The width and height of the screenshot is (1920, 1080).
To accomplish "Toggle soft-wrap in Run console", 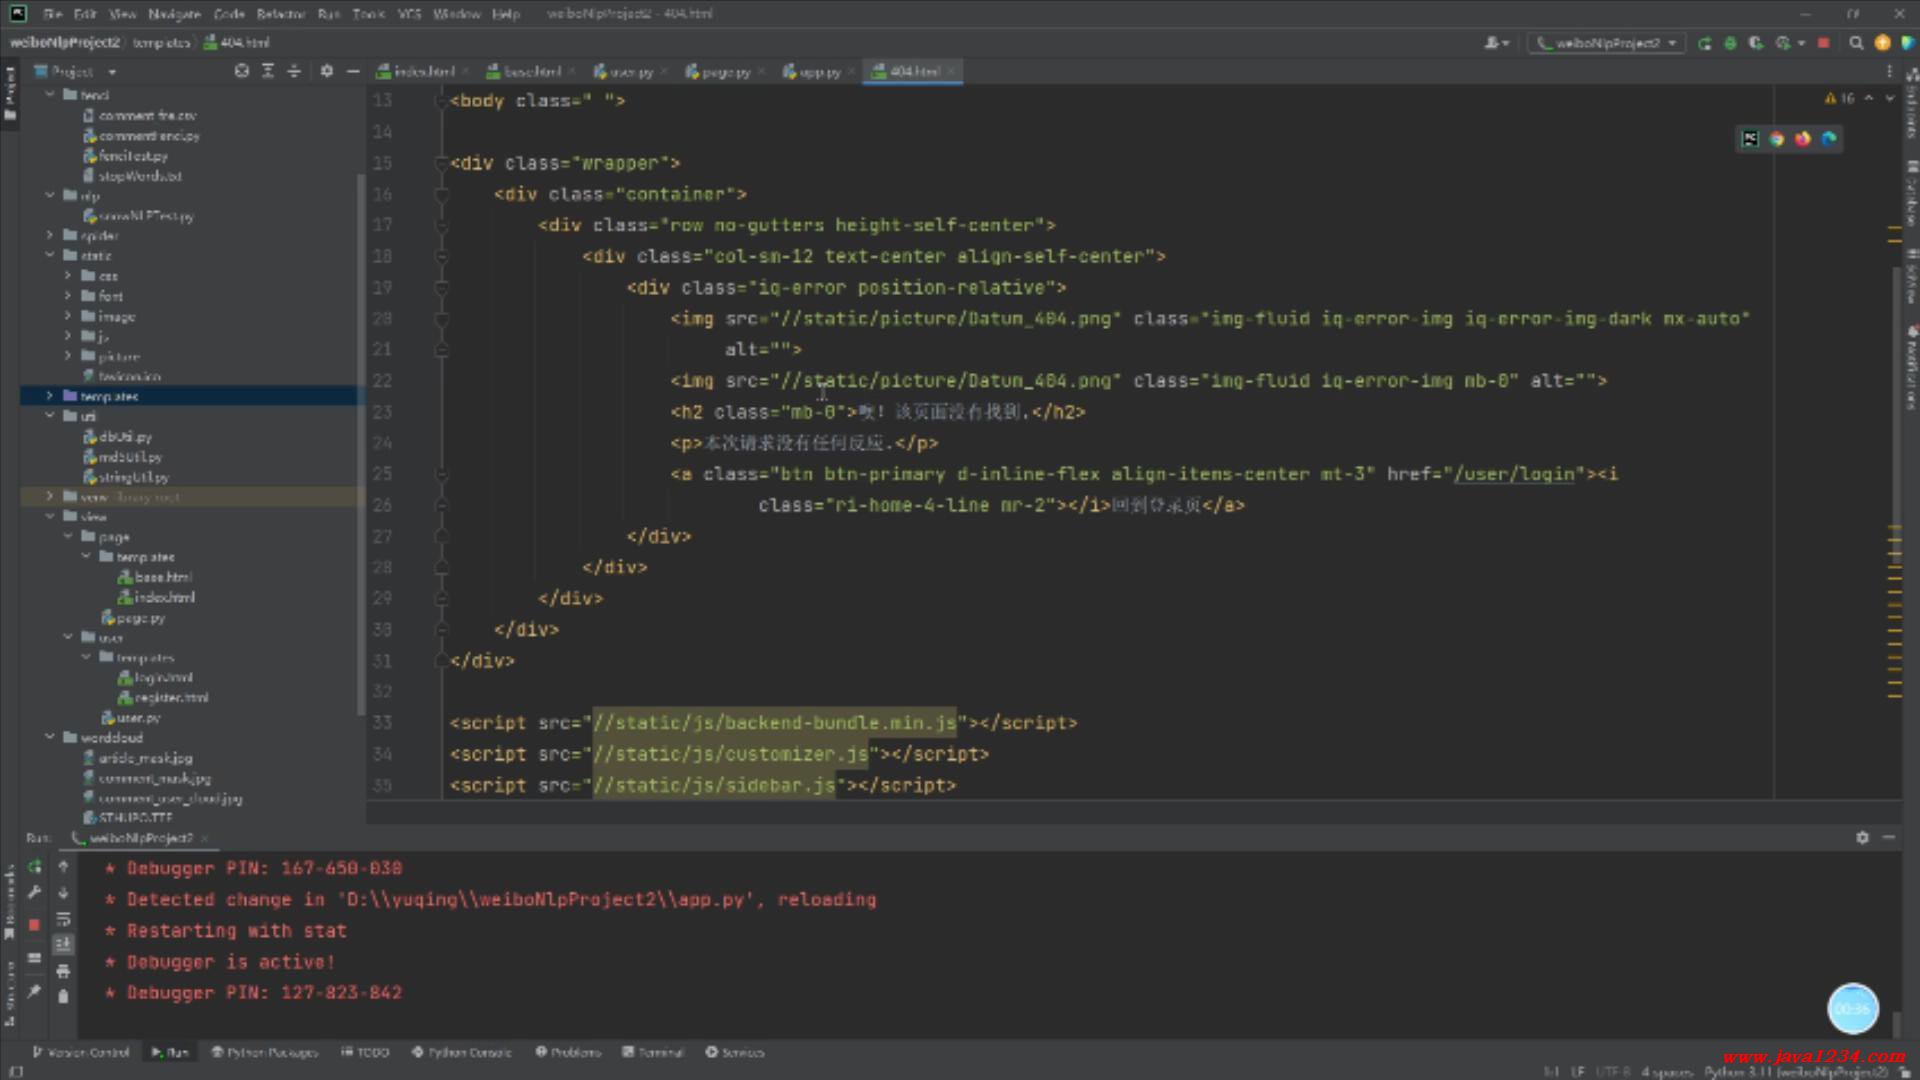I will coord(63,919).
